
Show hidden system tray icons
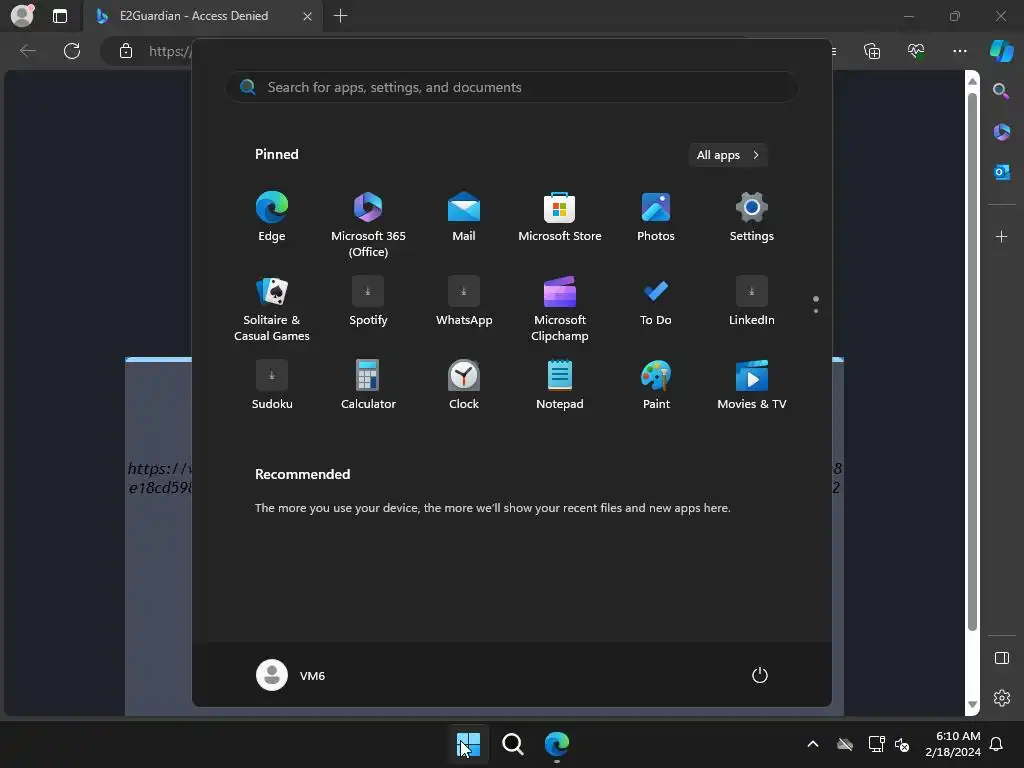pos(812,744)
